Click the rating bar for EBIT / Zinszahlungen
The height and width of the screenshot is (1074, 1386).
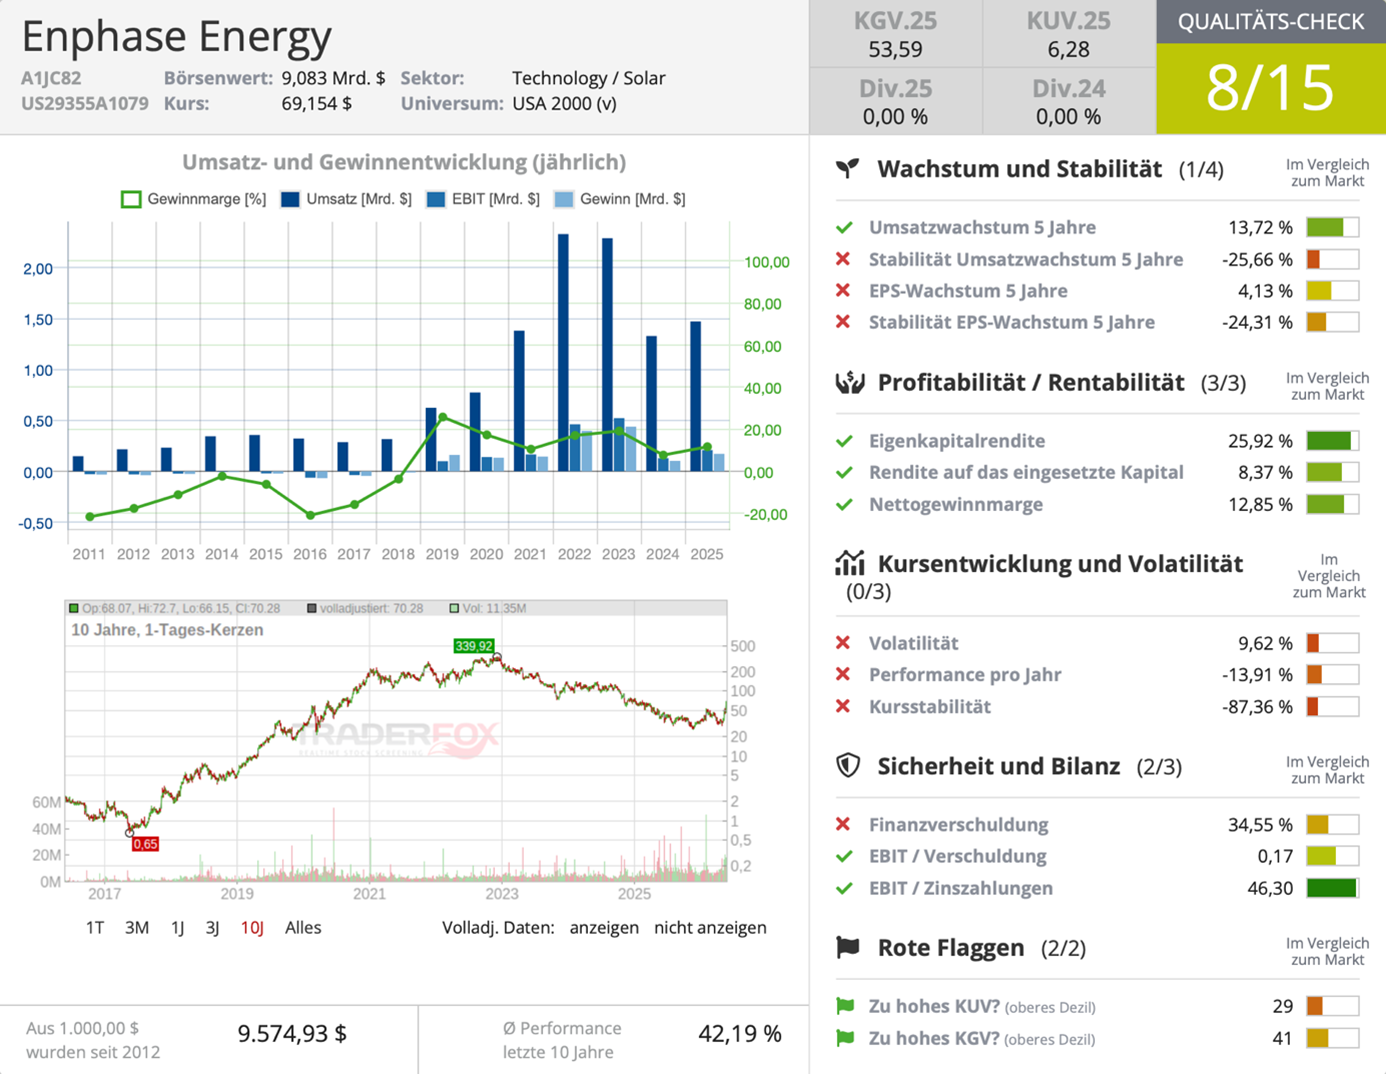1332,888
